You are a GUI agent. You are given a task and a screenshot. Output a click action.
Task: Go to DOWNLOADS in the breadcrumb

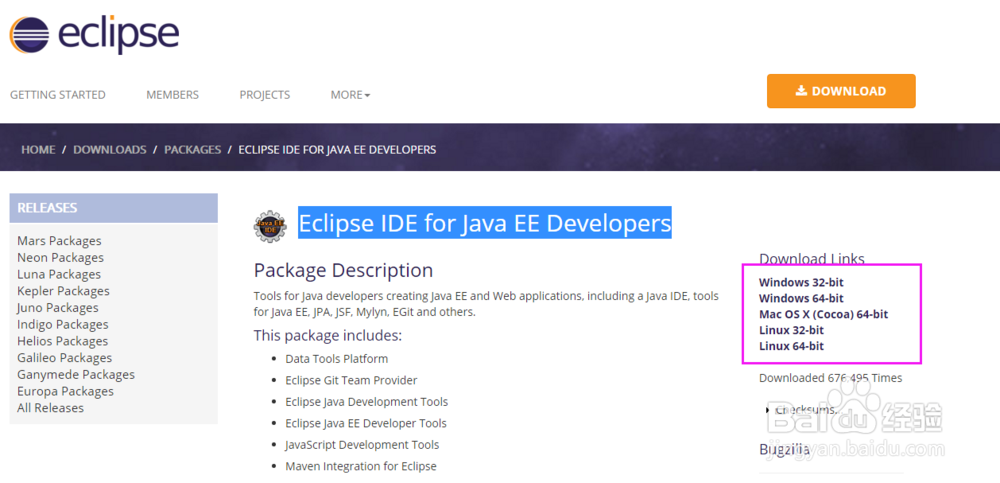click(110, 149)
